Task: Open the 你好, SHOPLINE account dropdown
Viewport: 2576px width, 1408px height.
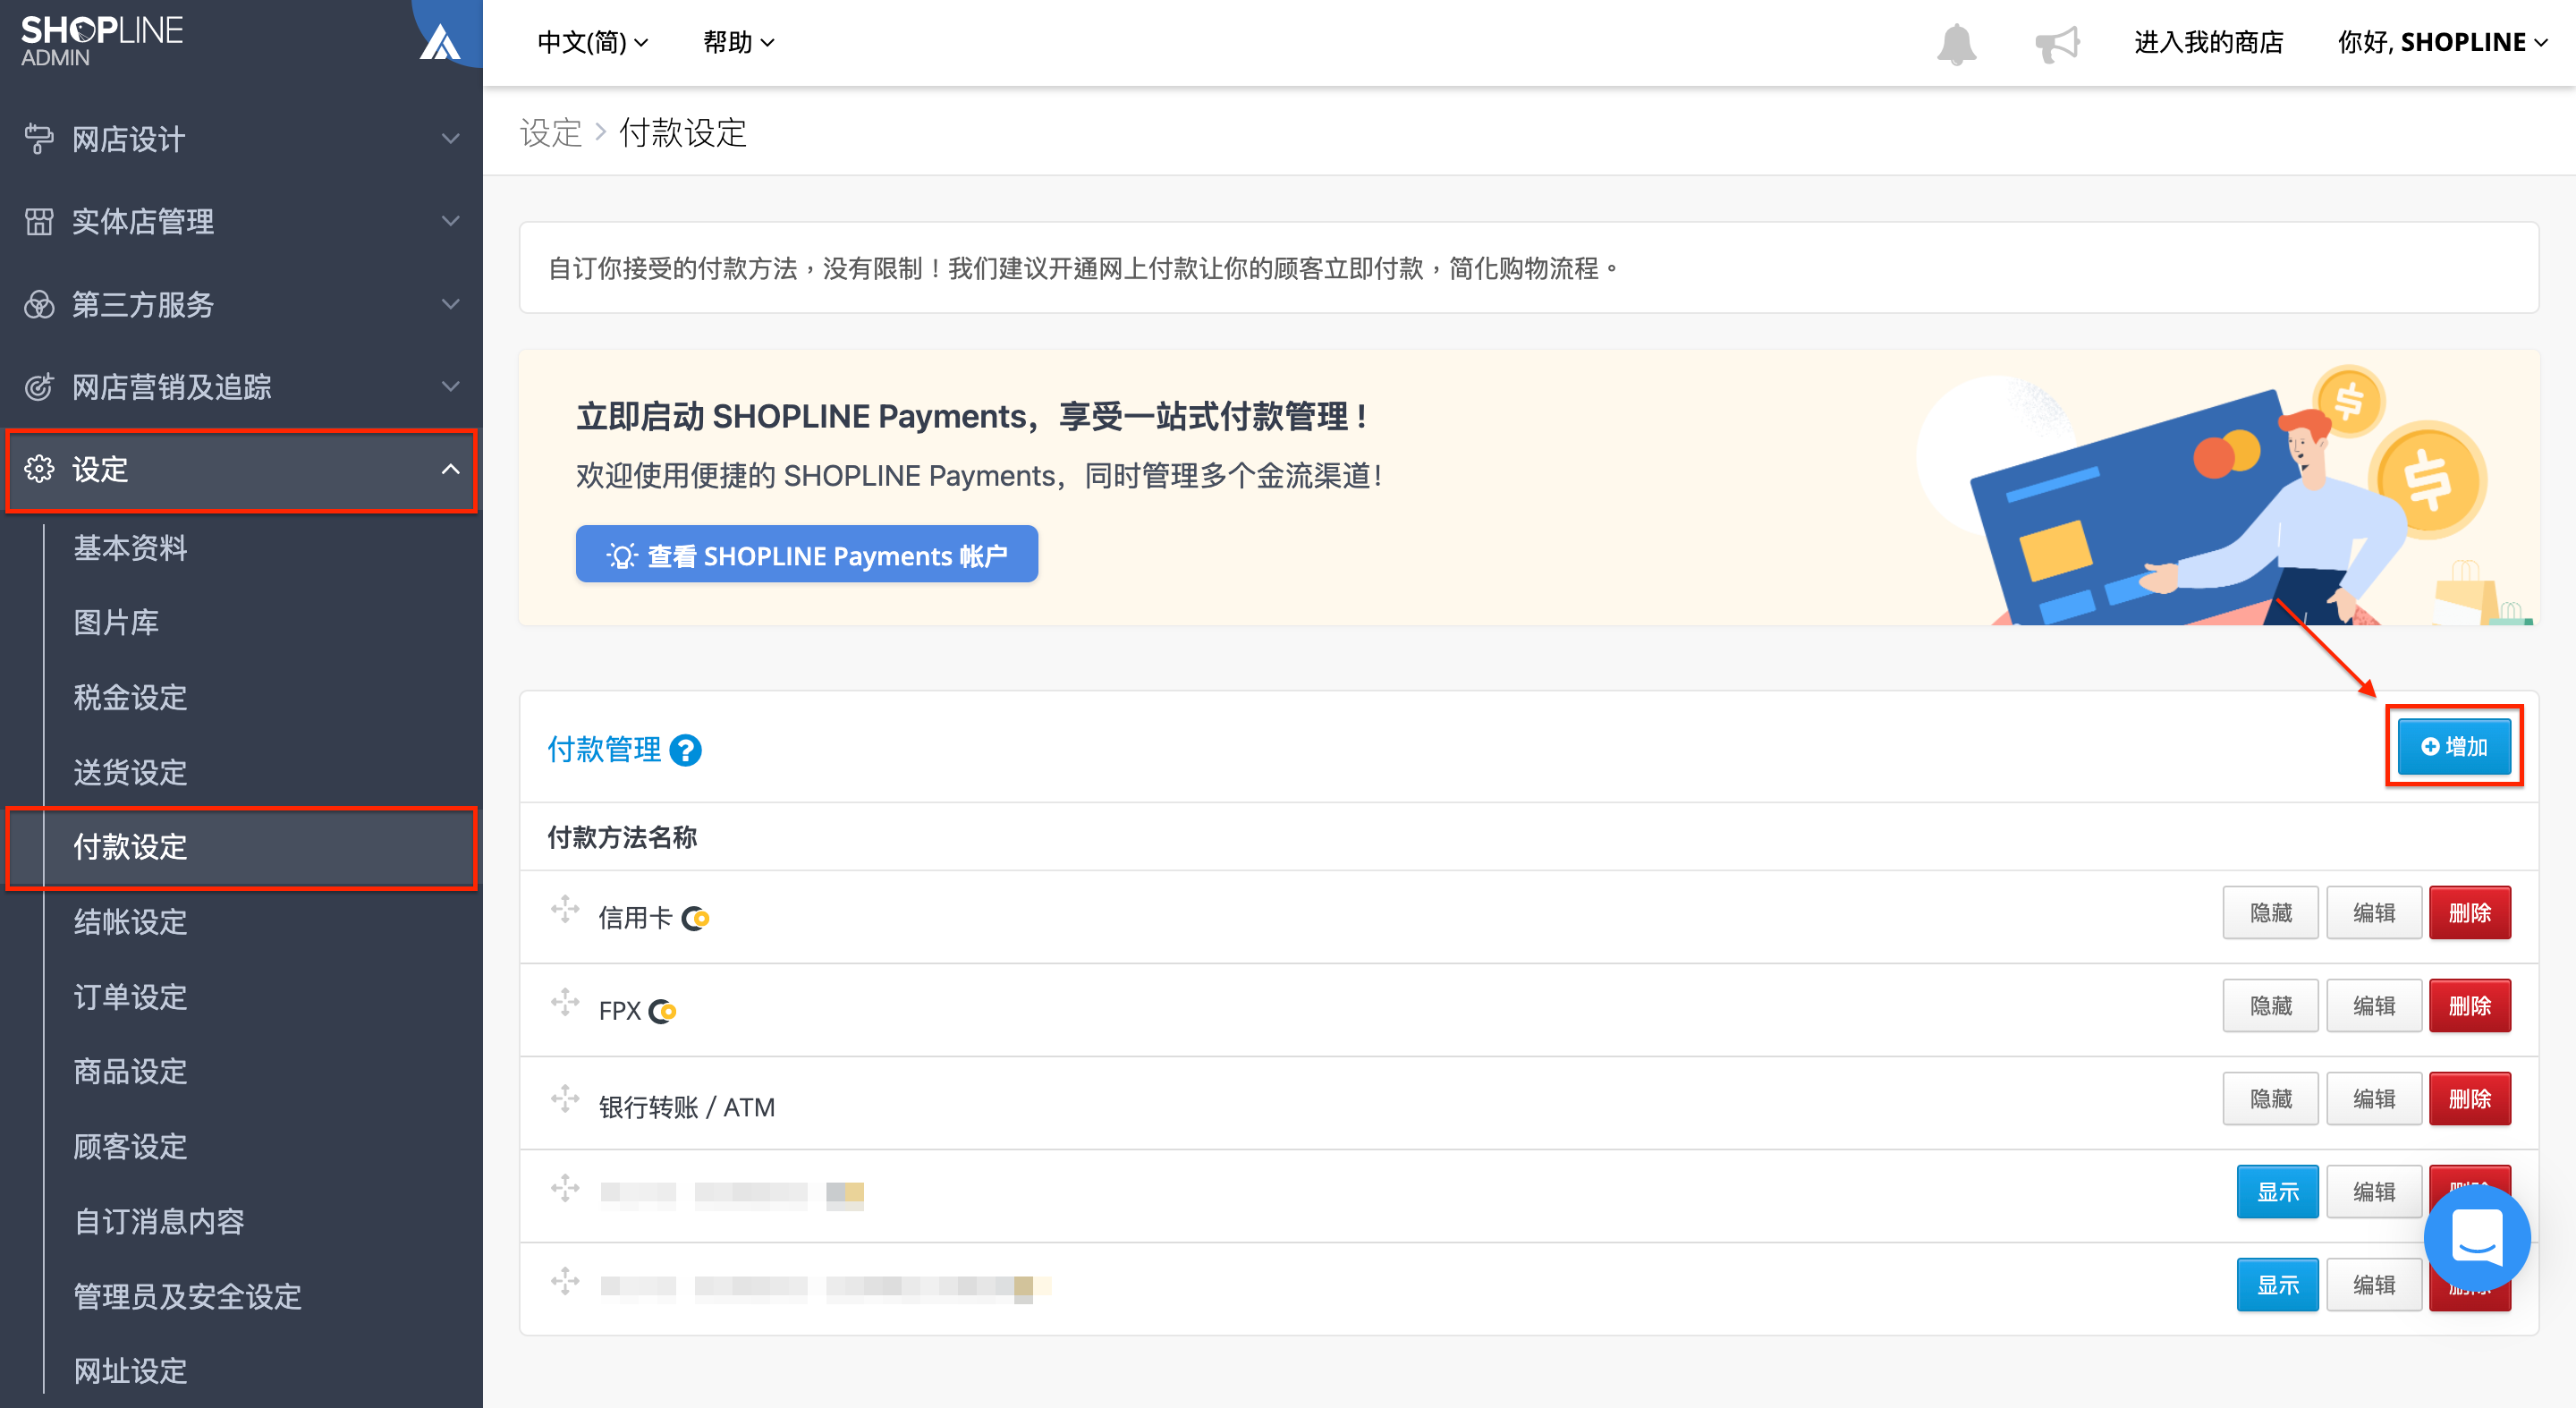Action: coord(2442,42)
